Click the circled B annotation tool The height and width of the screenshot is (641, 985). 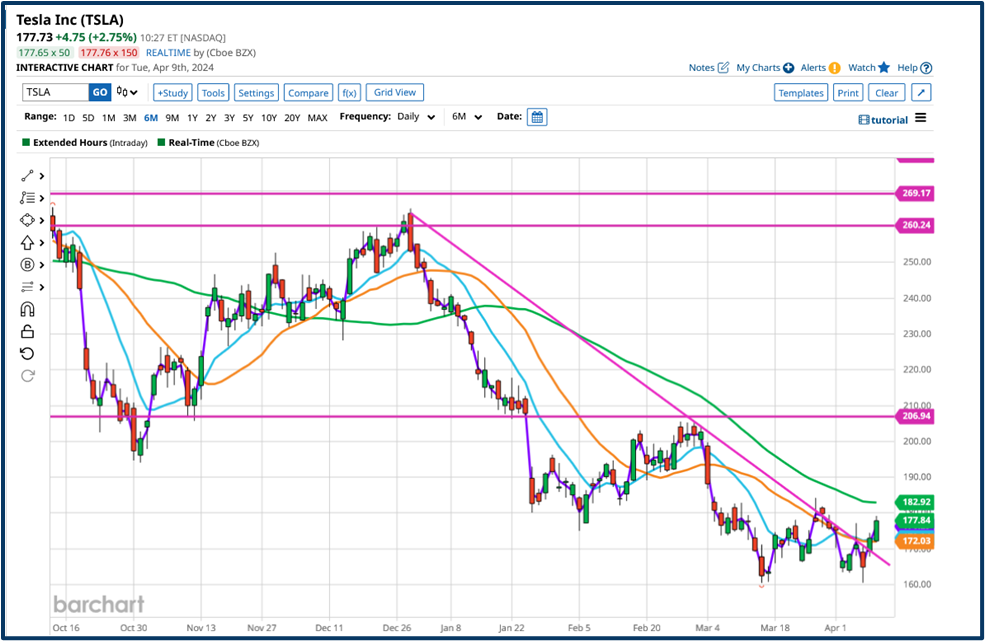(x=27, y=265)
